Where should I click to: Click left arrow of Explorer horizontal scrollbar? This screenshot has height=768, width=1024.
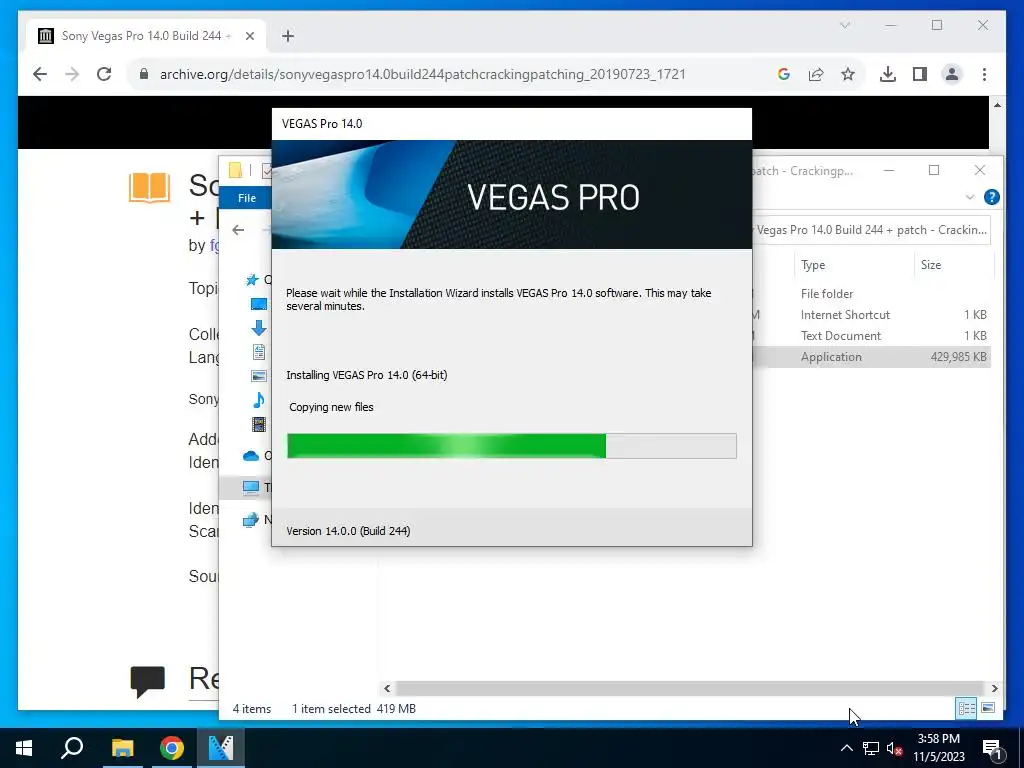[x=387, y=688]
